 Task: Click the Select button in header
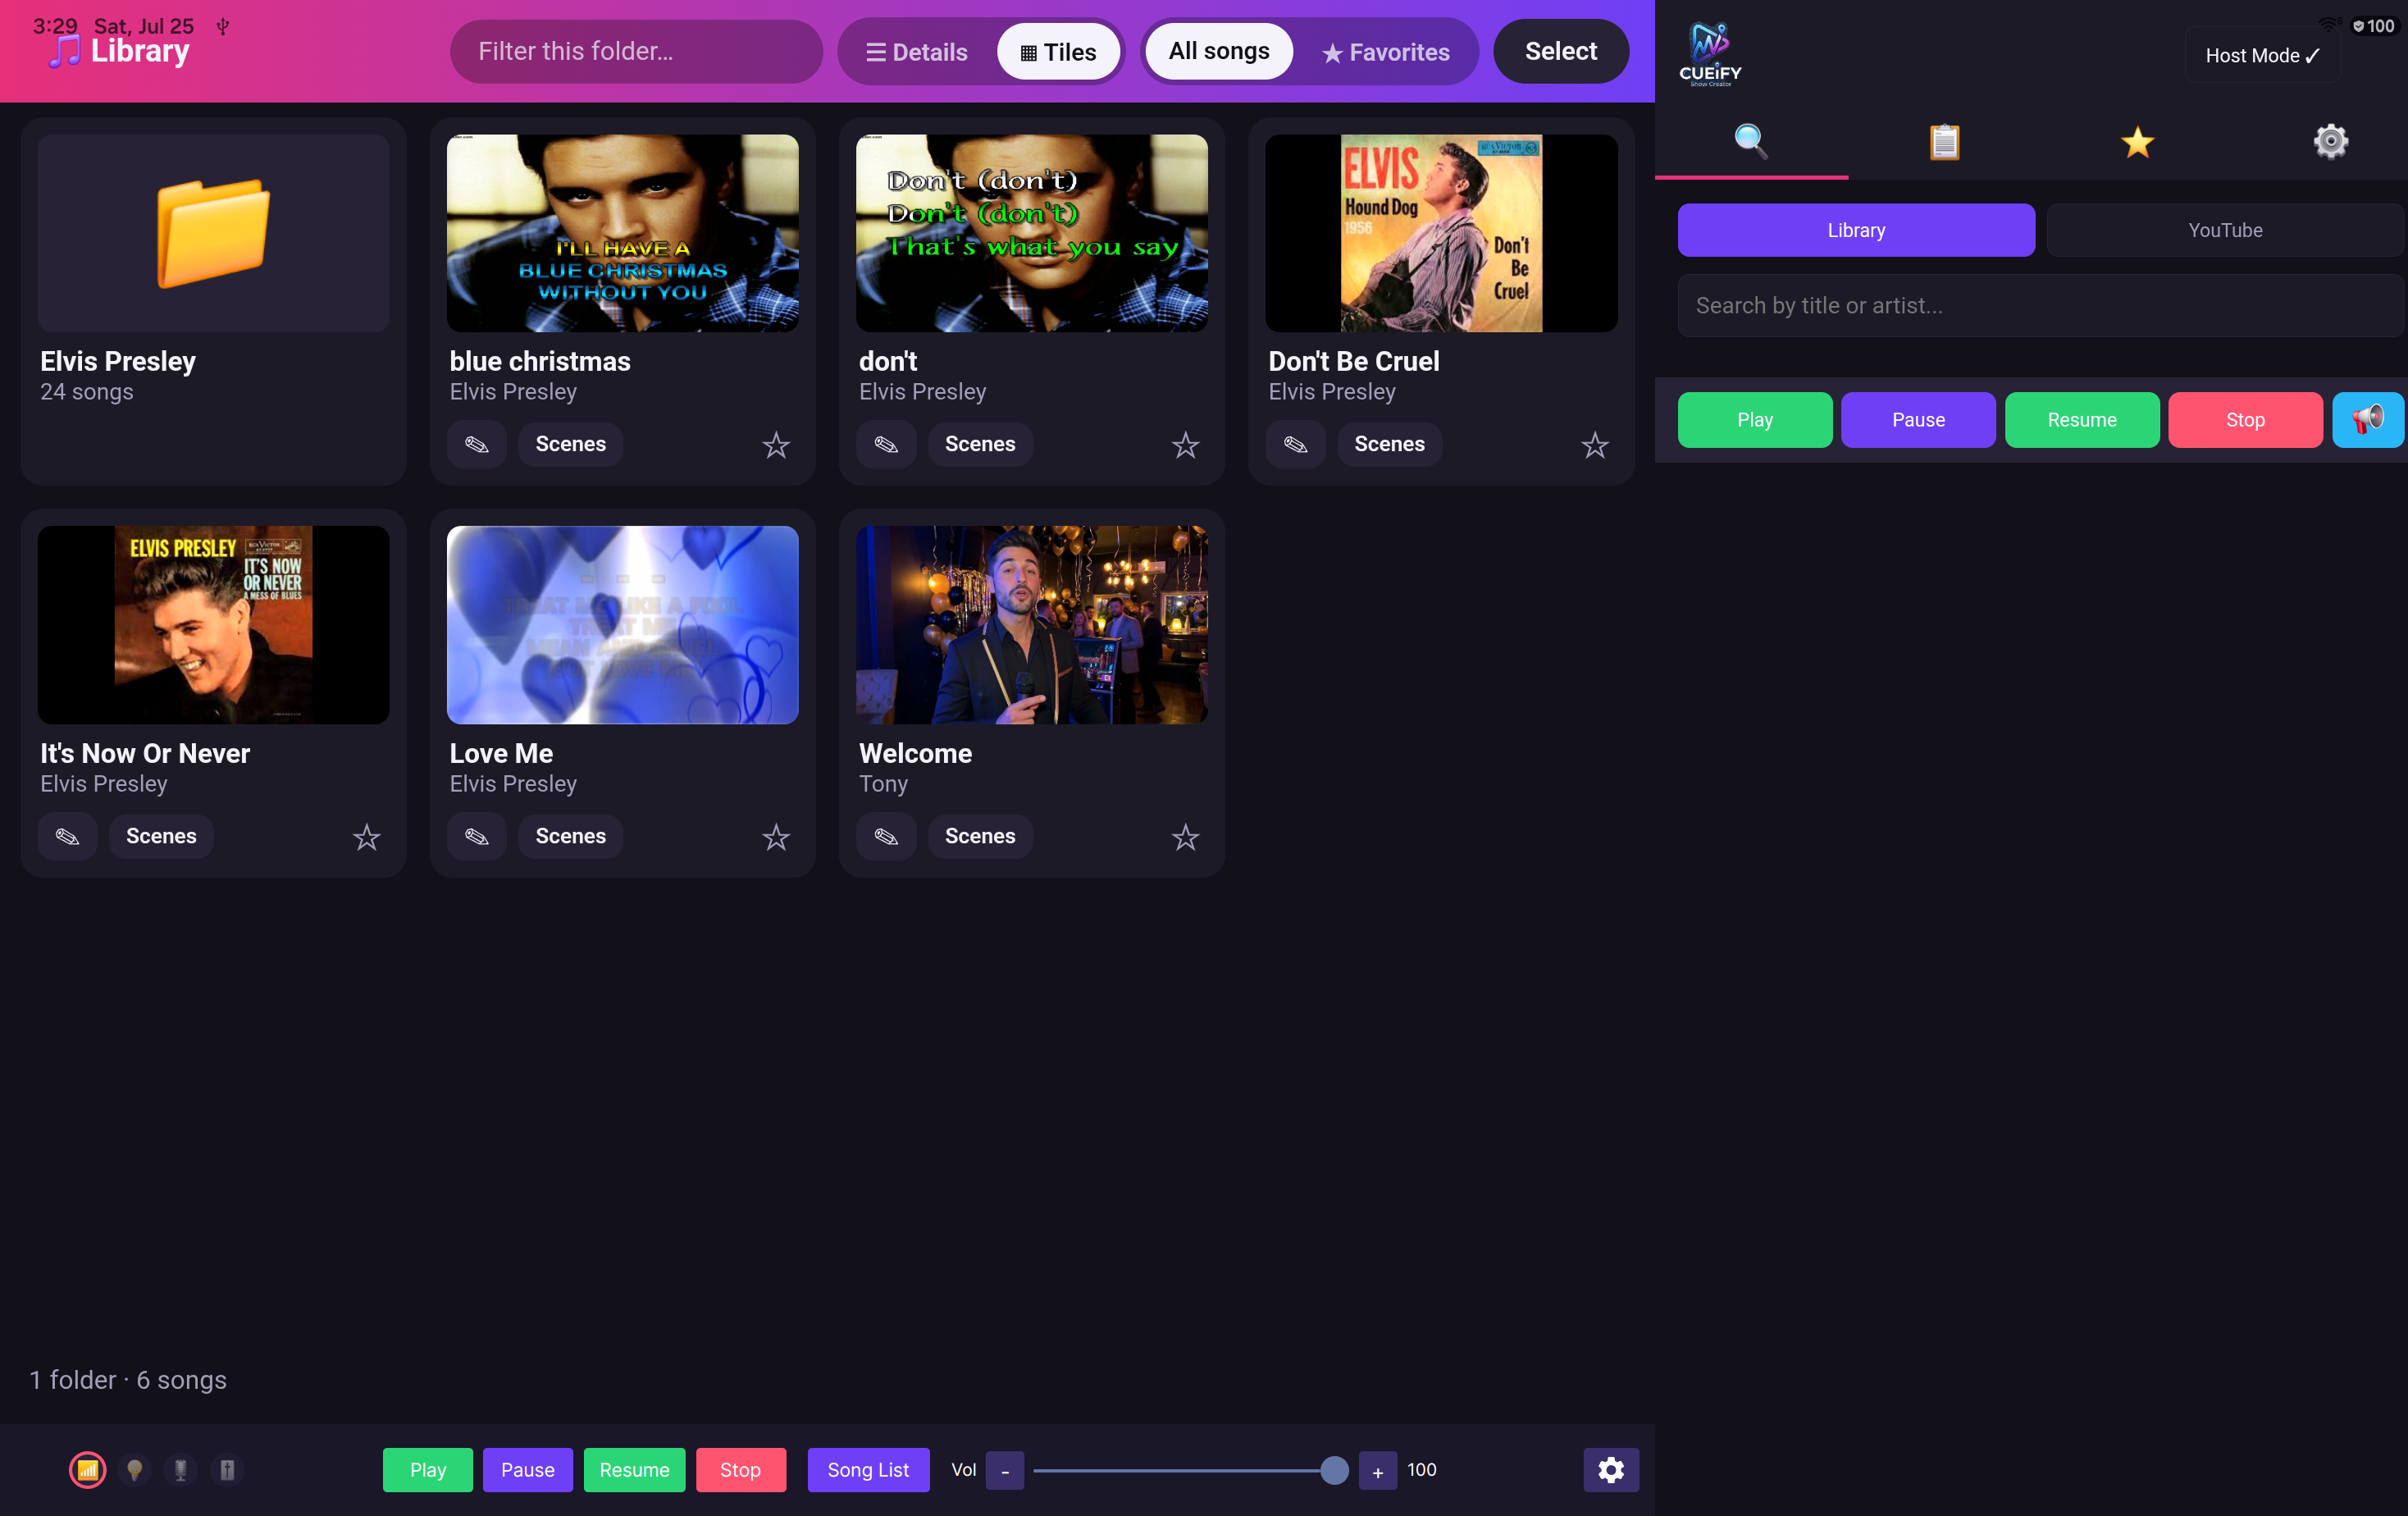tap(1561, 51)
